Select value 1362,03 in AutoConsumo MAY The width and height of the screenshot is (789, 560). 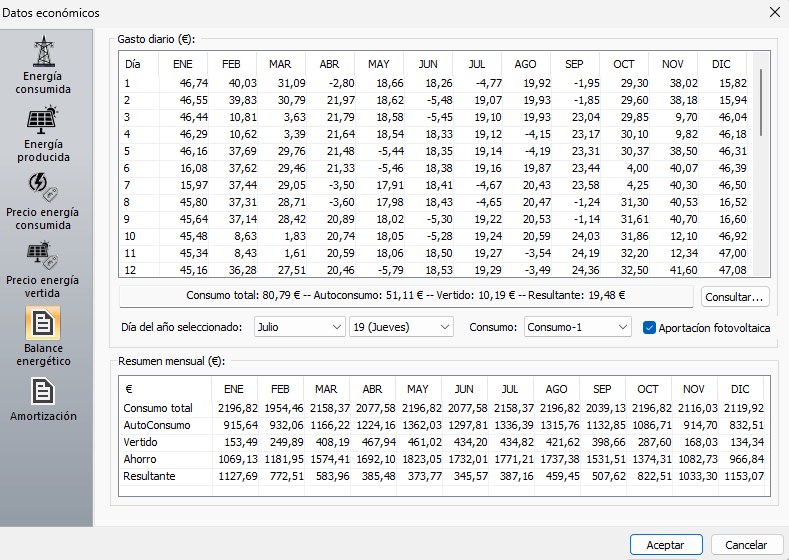coord(422,425)
